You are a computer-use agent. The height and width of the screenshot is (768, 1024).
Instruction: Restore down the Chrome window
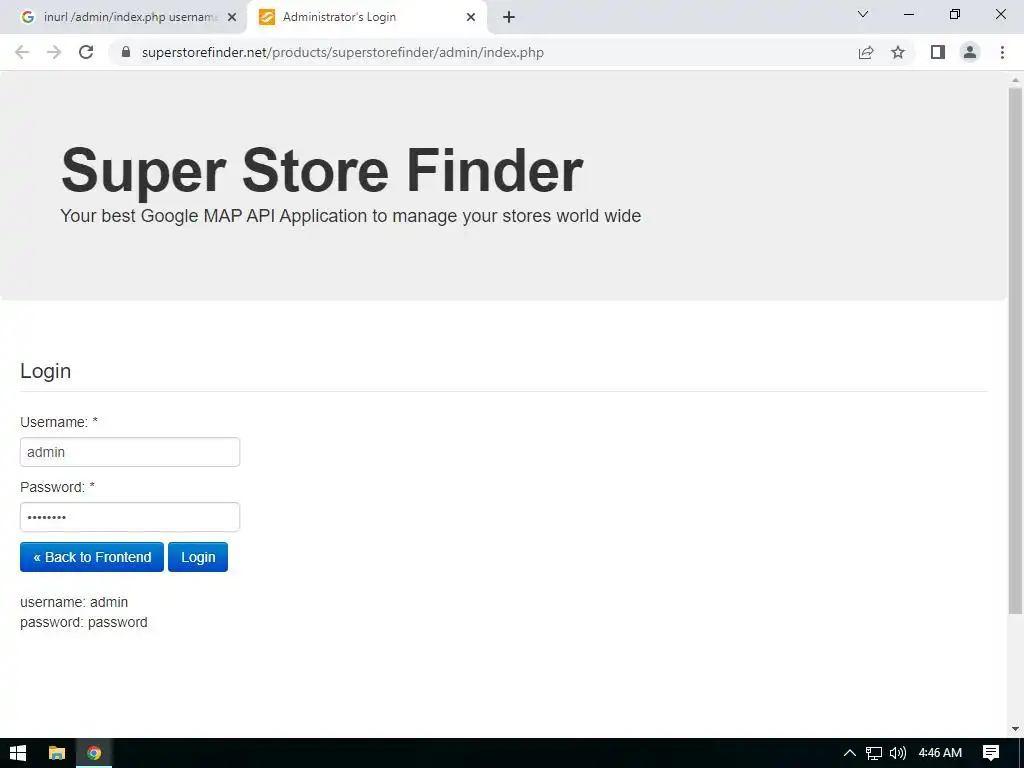coord(955,14)
